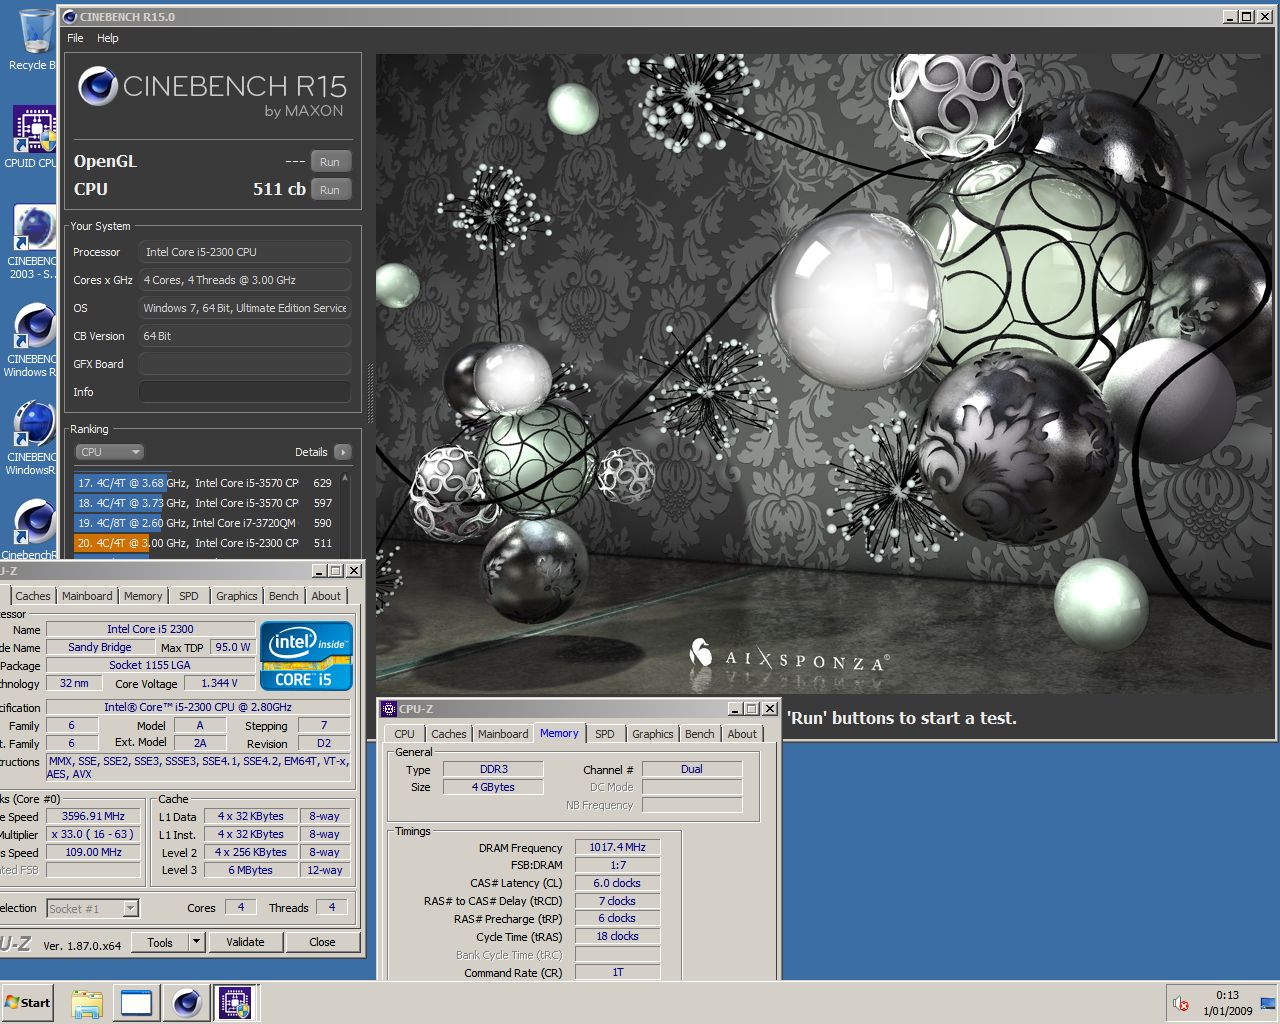Click the Validate button in CPU-Z
The image size is (1280, 1024).
pos(245,942)
